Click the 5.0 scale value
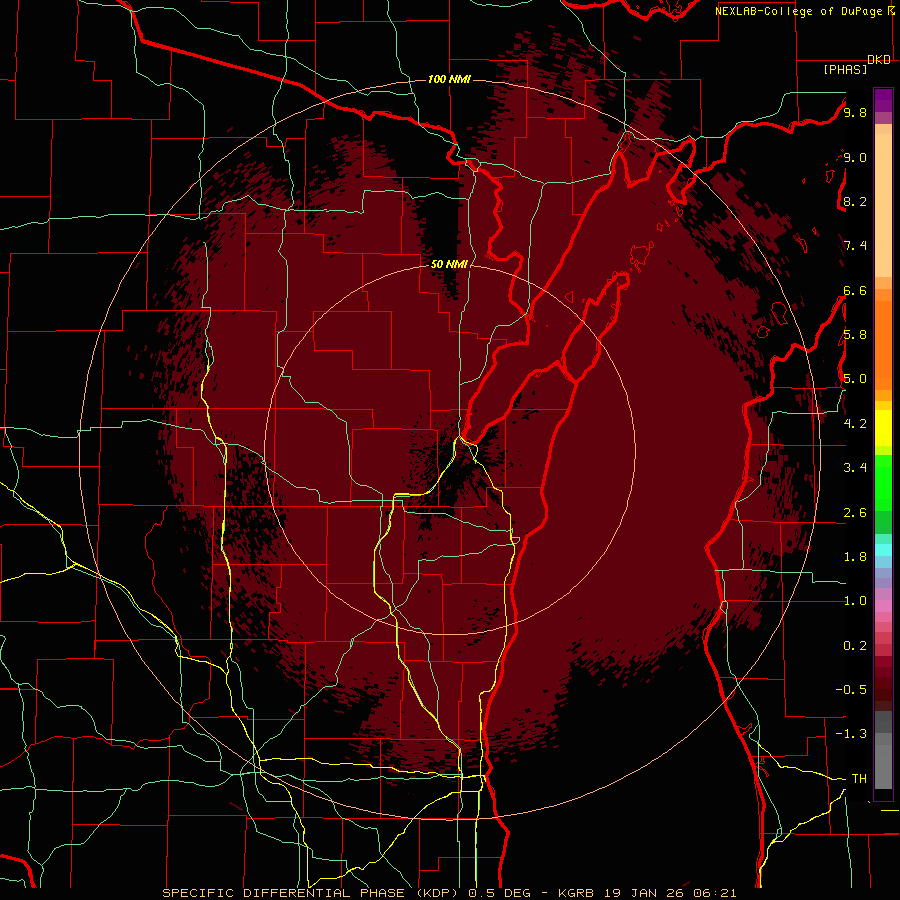Image resolution: width=900 pixels, height=900 pixels. pyautogui.click(x=855, y=379)
